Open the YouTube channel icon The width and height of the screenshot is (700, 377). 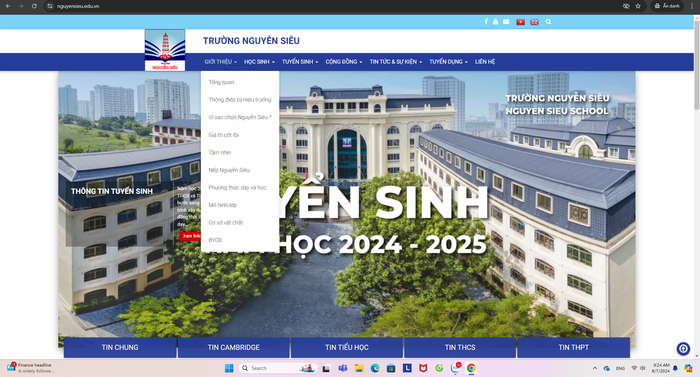[495, 21]
